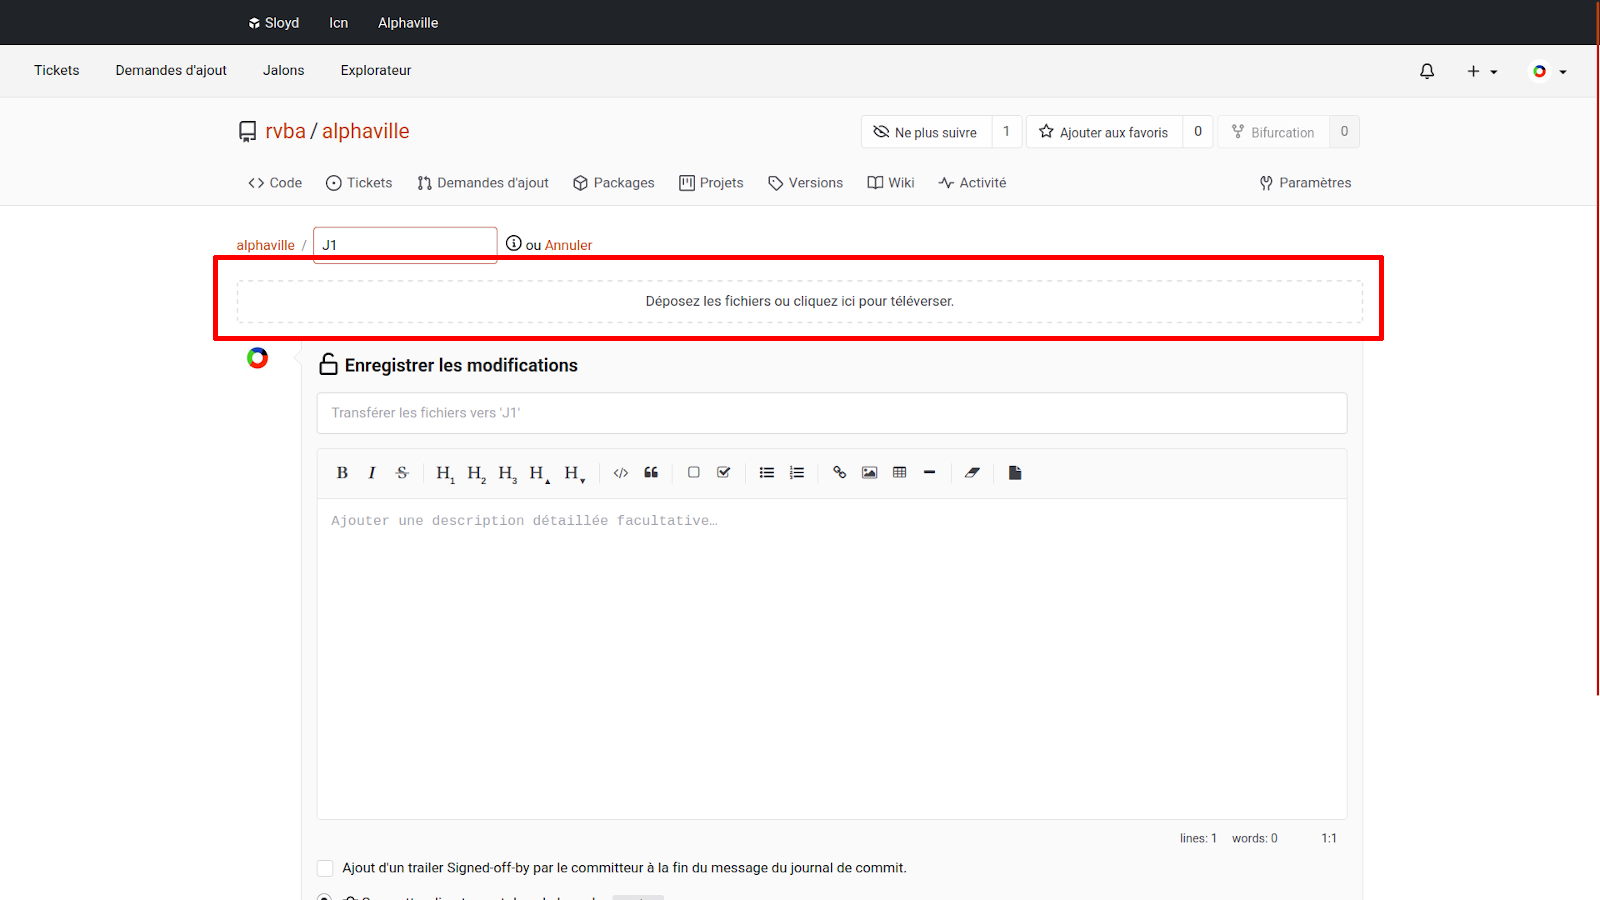
Task: Insert a blockquote using the quote icon
Action: click(651, 473)
